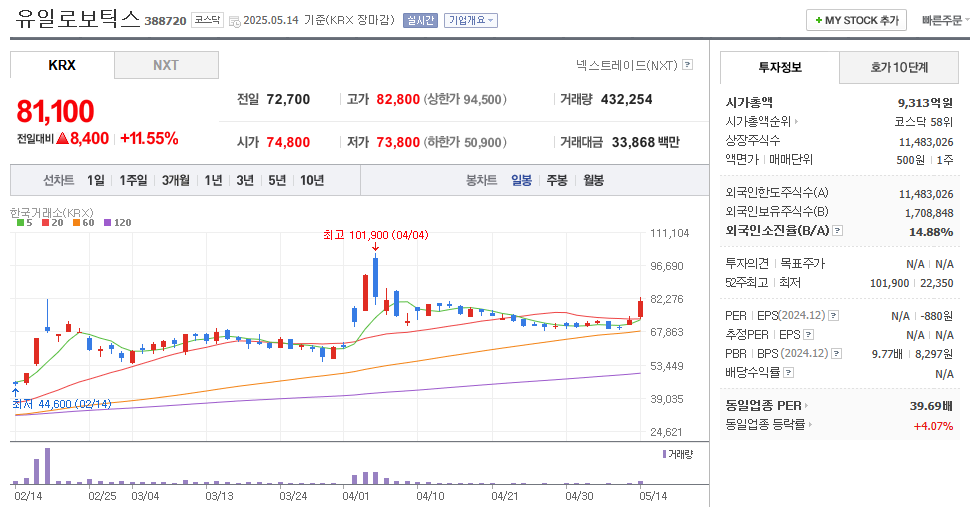The height and width of the screenshot is (507, 975).
Task: Click the 14.88% foreign ownership value
Action: [931, 232]
